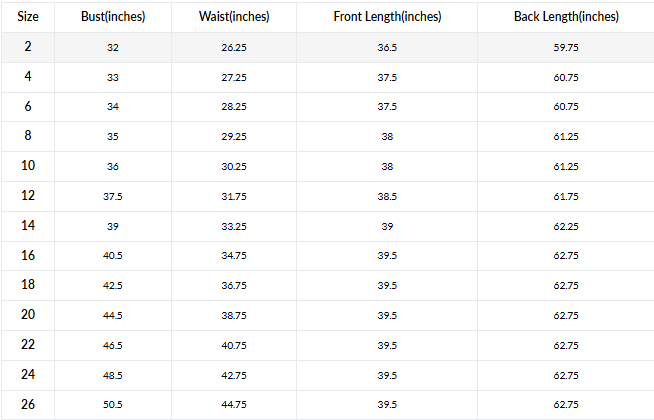Select the size 14 row label
Viewport: 654px width, 420px height.
(x=28, y=225)
